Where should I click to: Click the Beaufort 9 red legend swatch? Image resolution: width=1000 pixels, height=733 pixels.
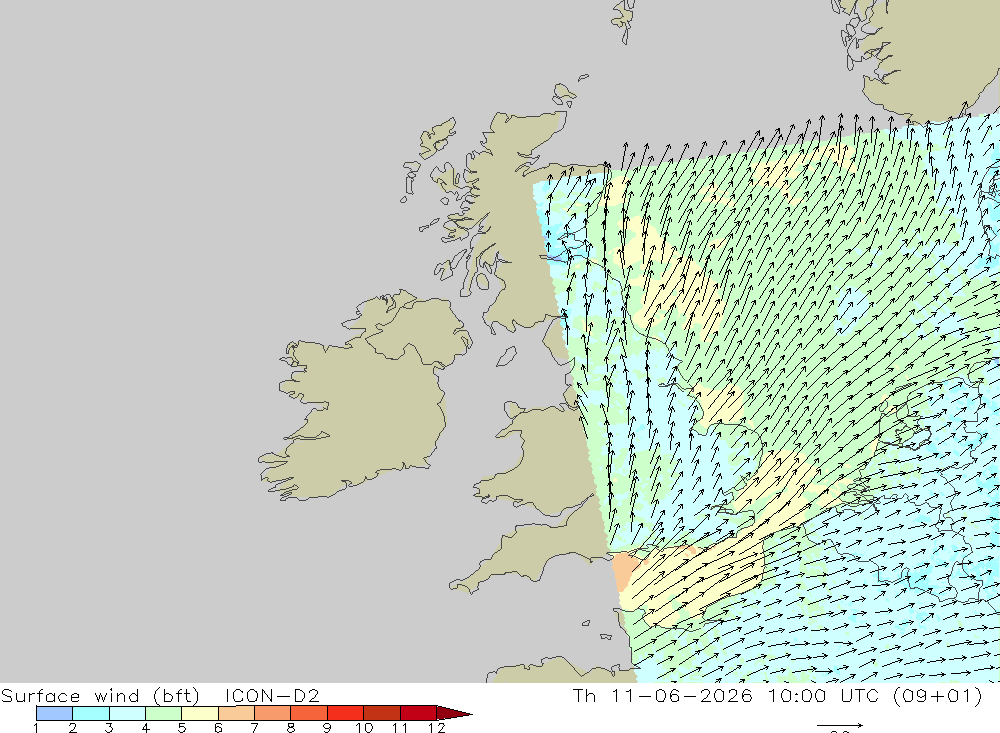coord(345,713)
